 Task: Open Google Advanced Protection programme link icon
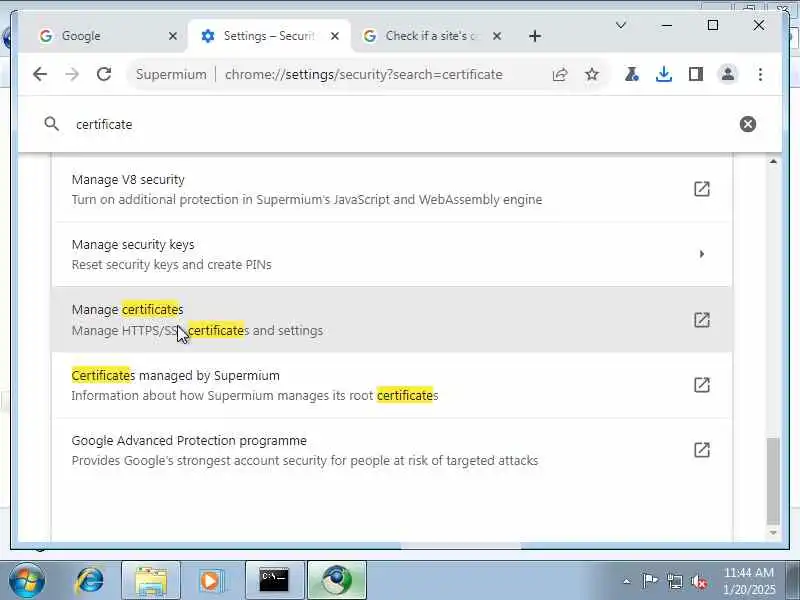(x=702, y=449)
